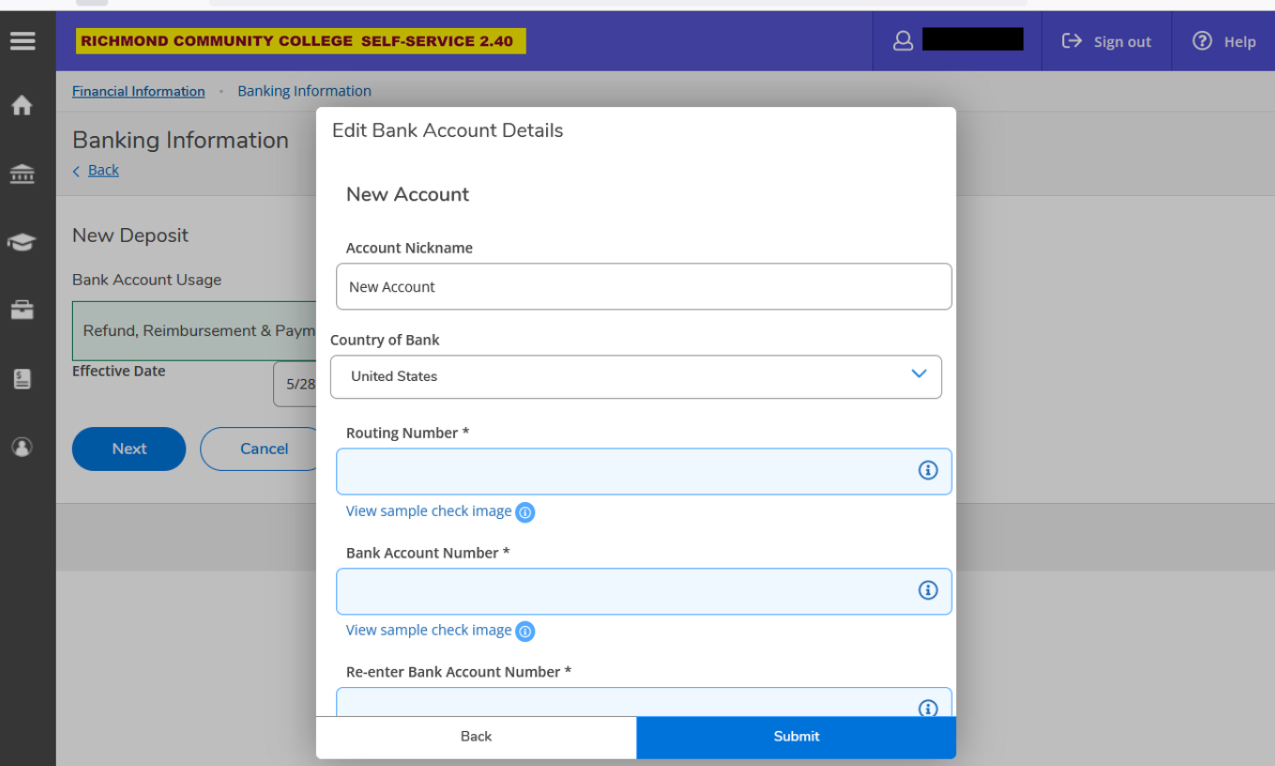The width and height of the screenshot is (1275, 766).
Task: Click info icon in Routing Number field
Action: [x=927, y=471]
